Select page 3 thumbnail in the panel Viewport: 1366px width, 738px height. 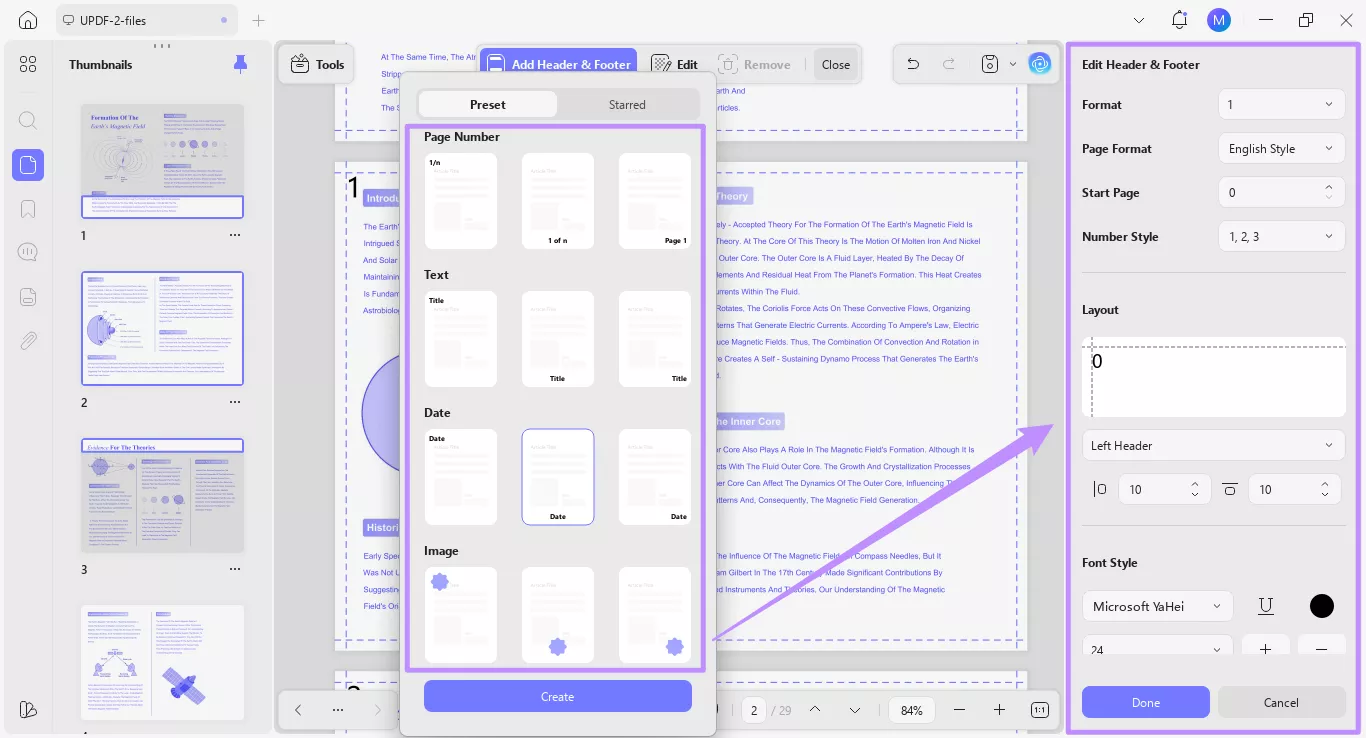[162, 494]
